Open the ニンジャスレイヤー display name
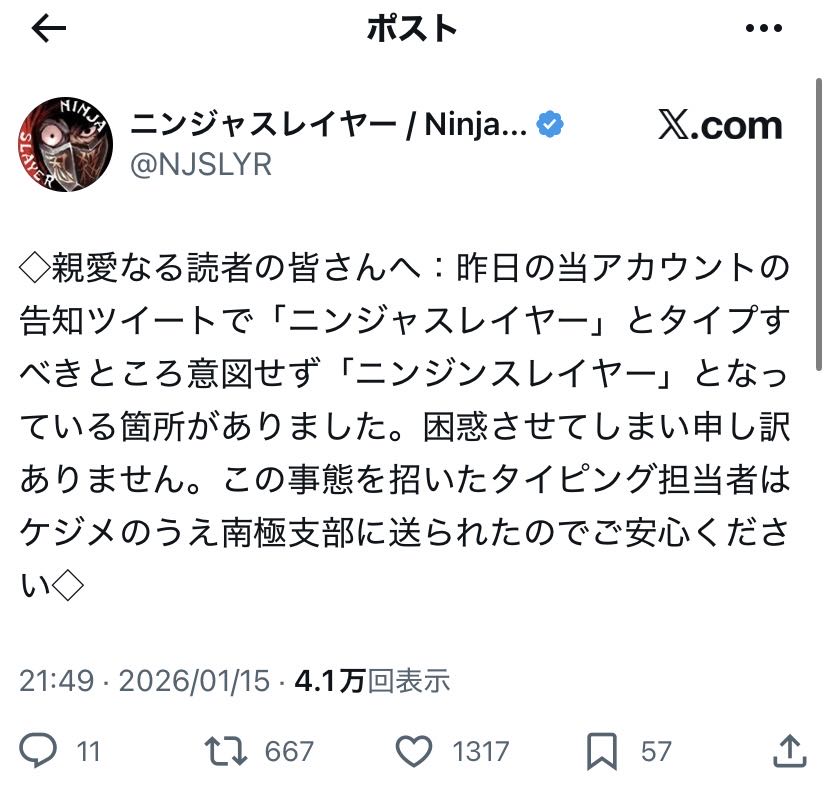The image size is (828, 795). coord(328,125)
